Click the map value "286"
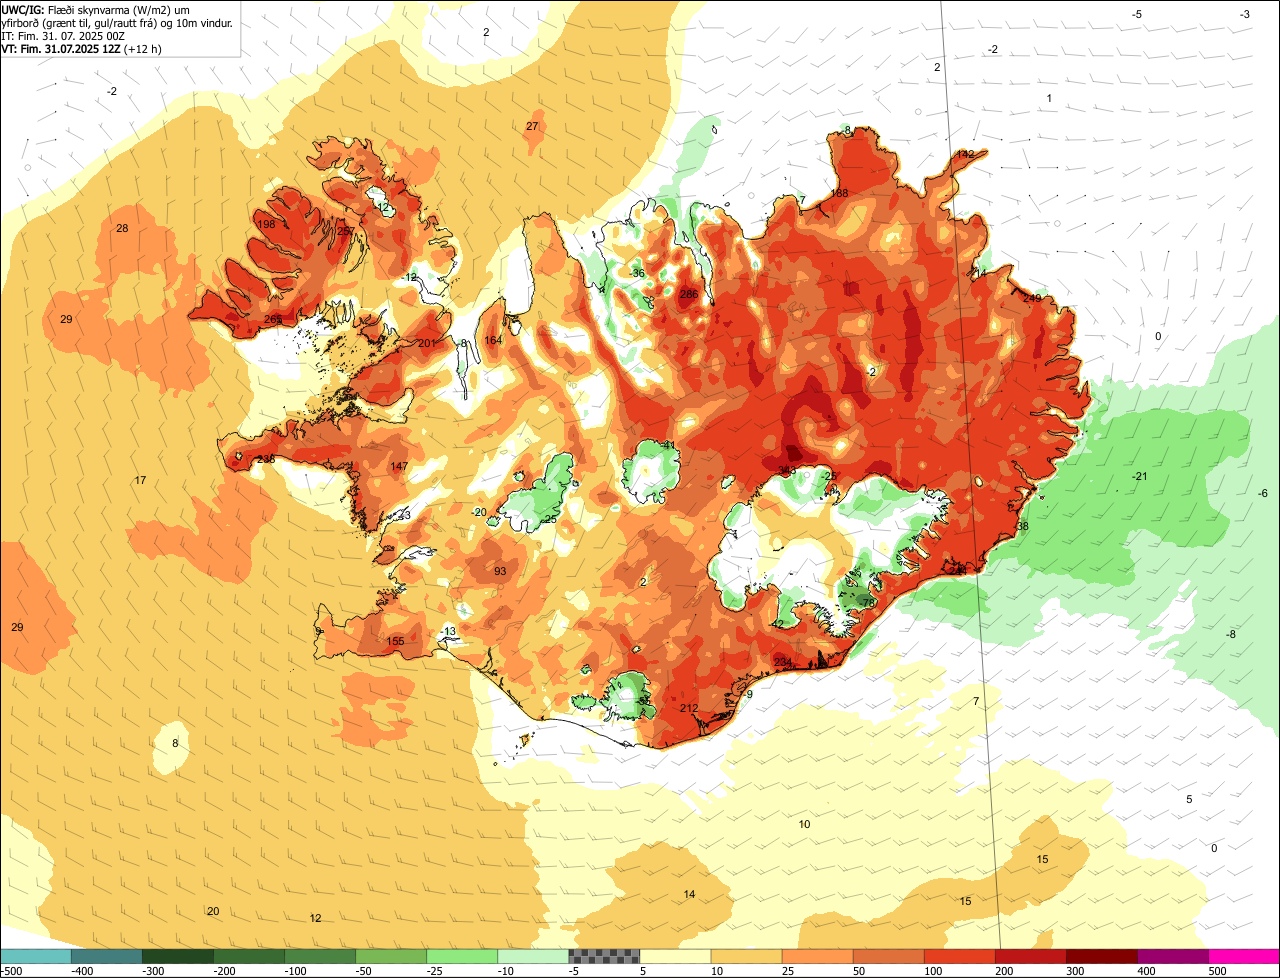The width and height of the screenshot is (1280, 978). click(689, 294)
